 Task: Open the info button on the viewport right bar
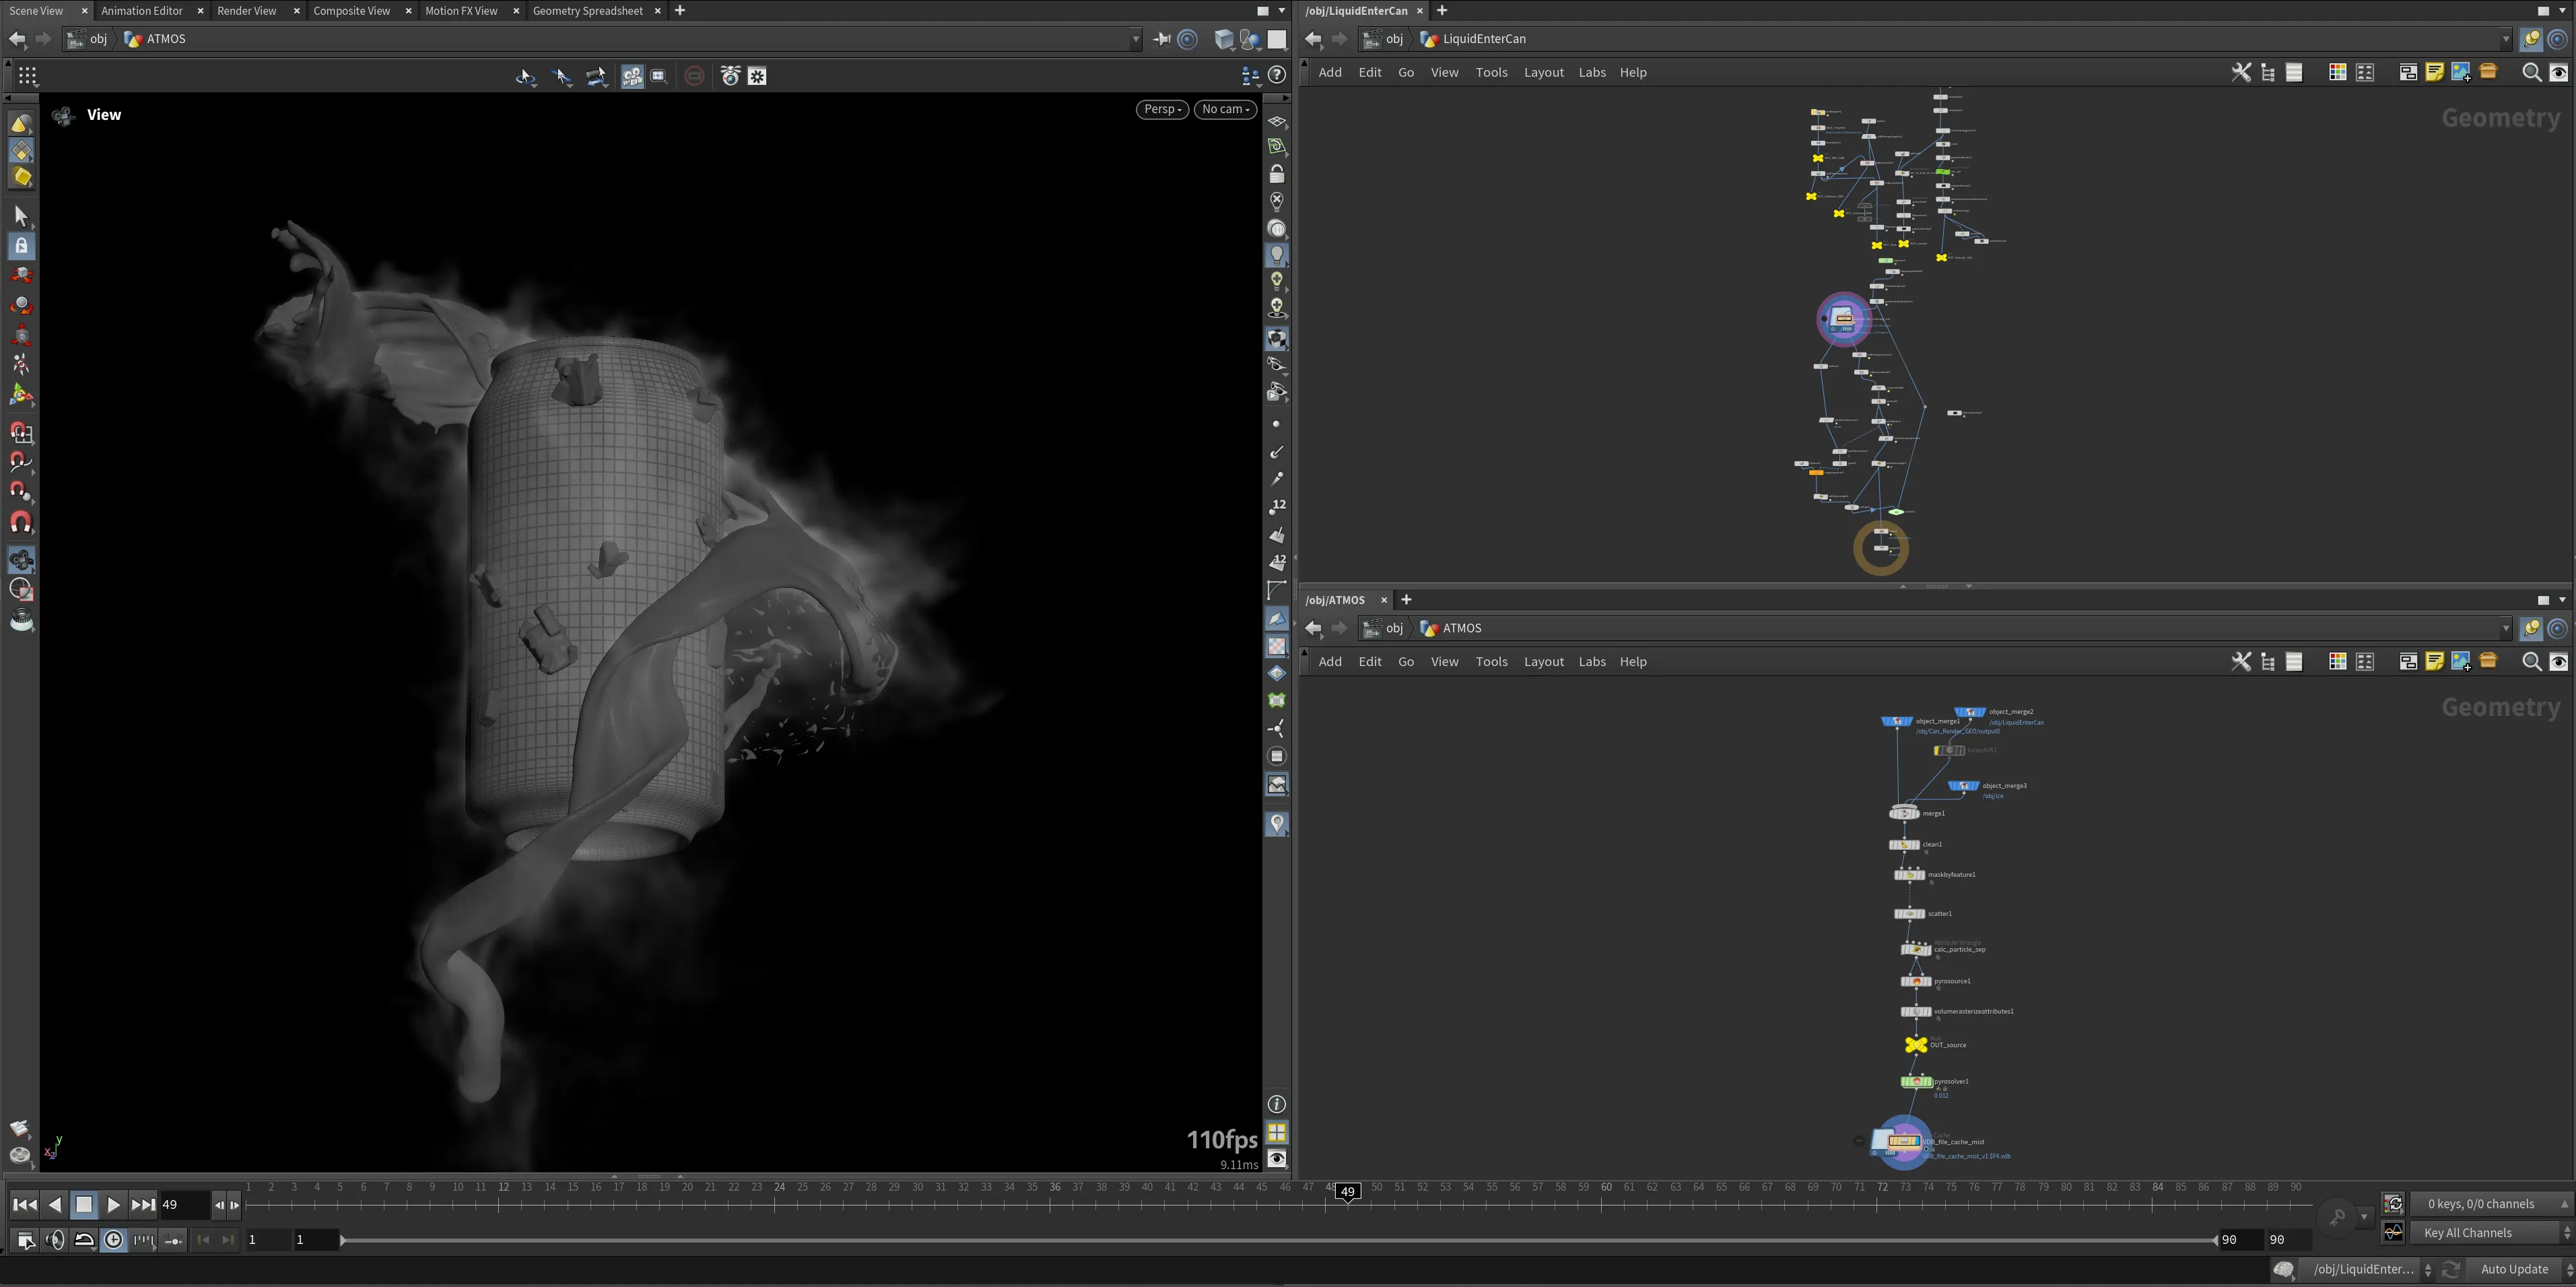click(1277, 1104)
